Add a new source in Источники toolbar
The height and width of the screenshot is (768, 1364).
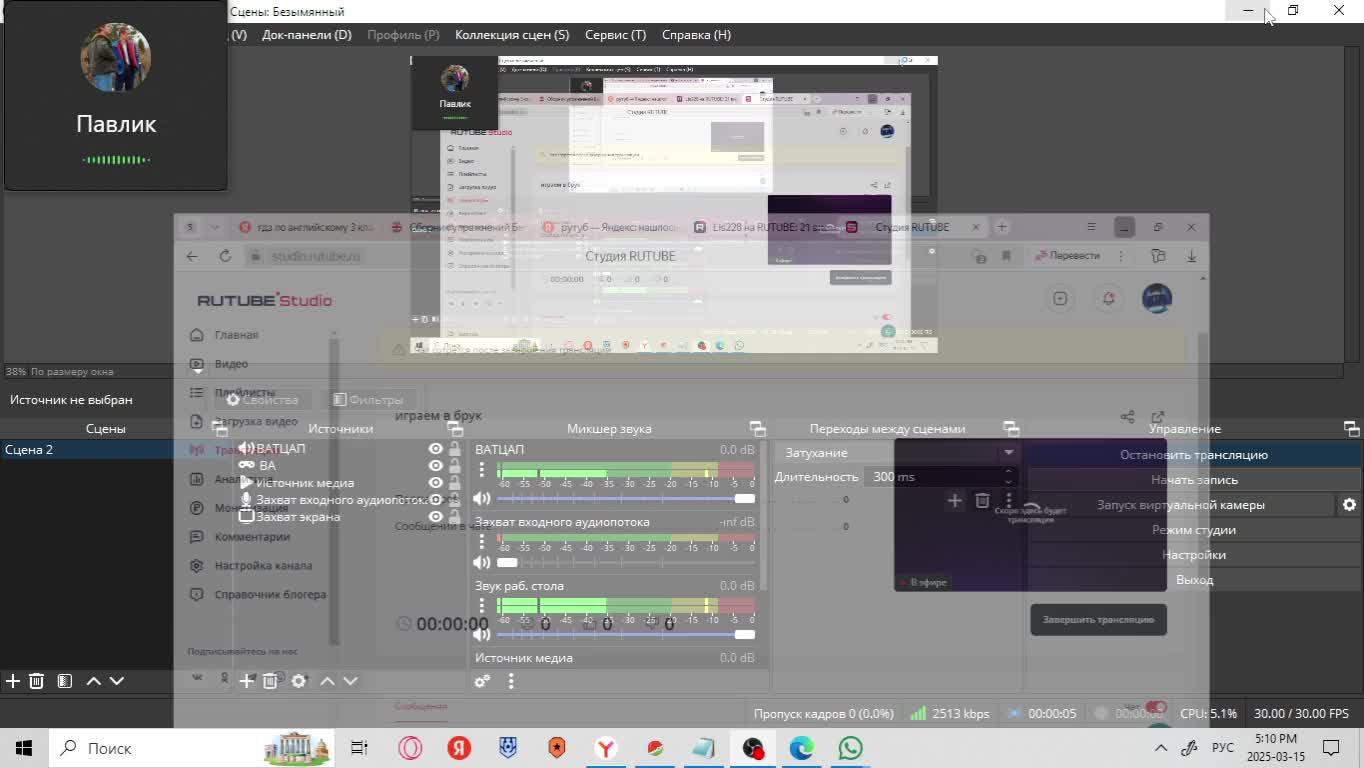[x=246, y=681]
